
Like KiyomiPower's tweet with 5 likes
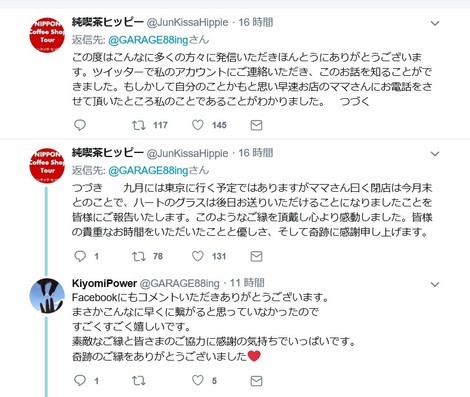[x=198, y=380]
